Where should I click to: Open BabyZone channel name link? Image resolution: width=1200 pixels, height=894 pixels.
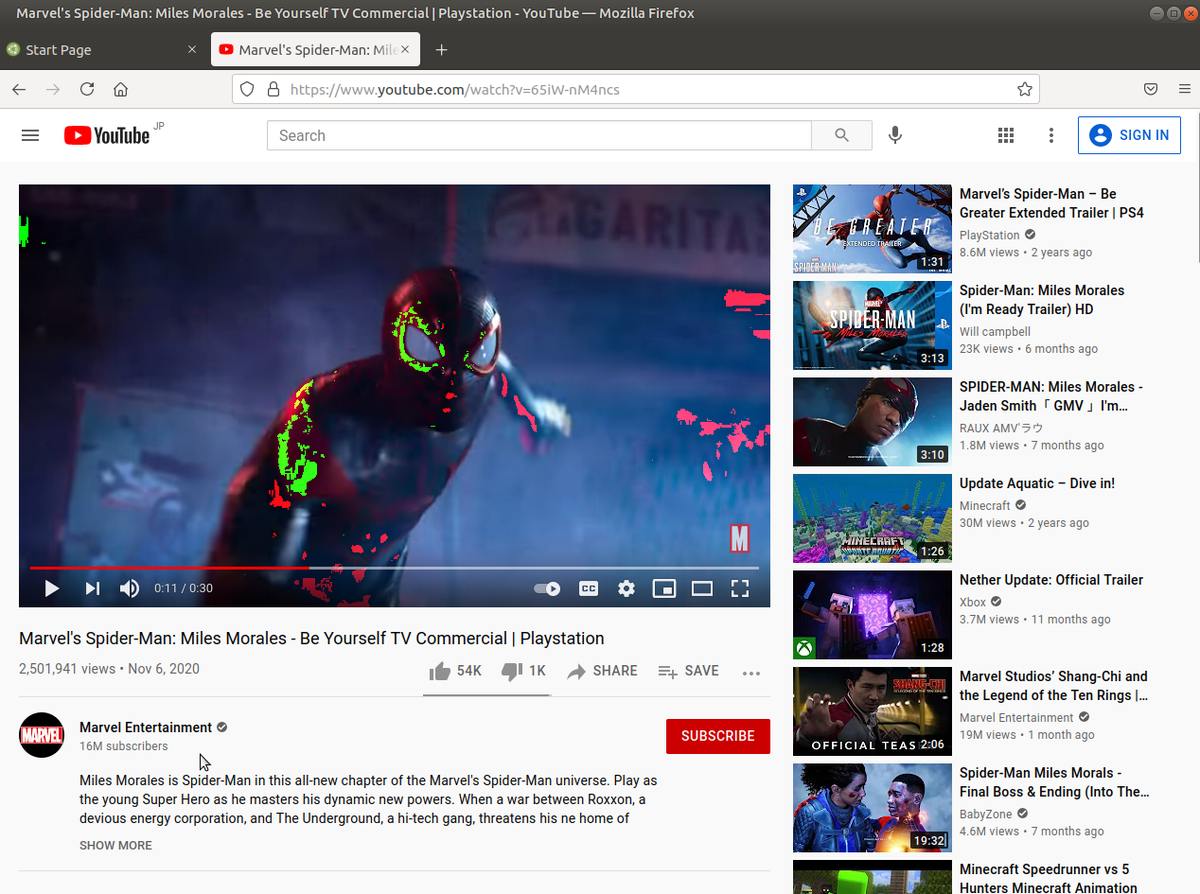pos(986,814)
